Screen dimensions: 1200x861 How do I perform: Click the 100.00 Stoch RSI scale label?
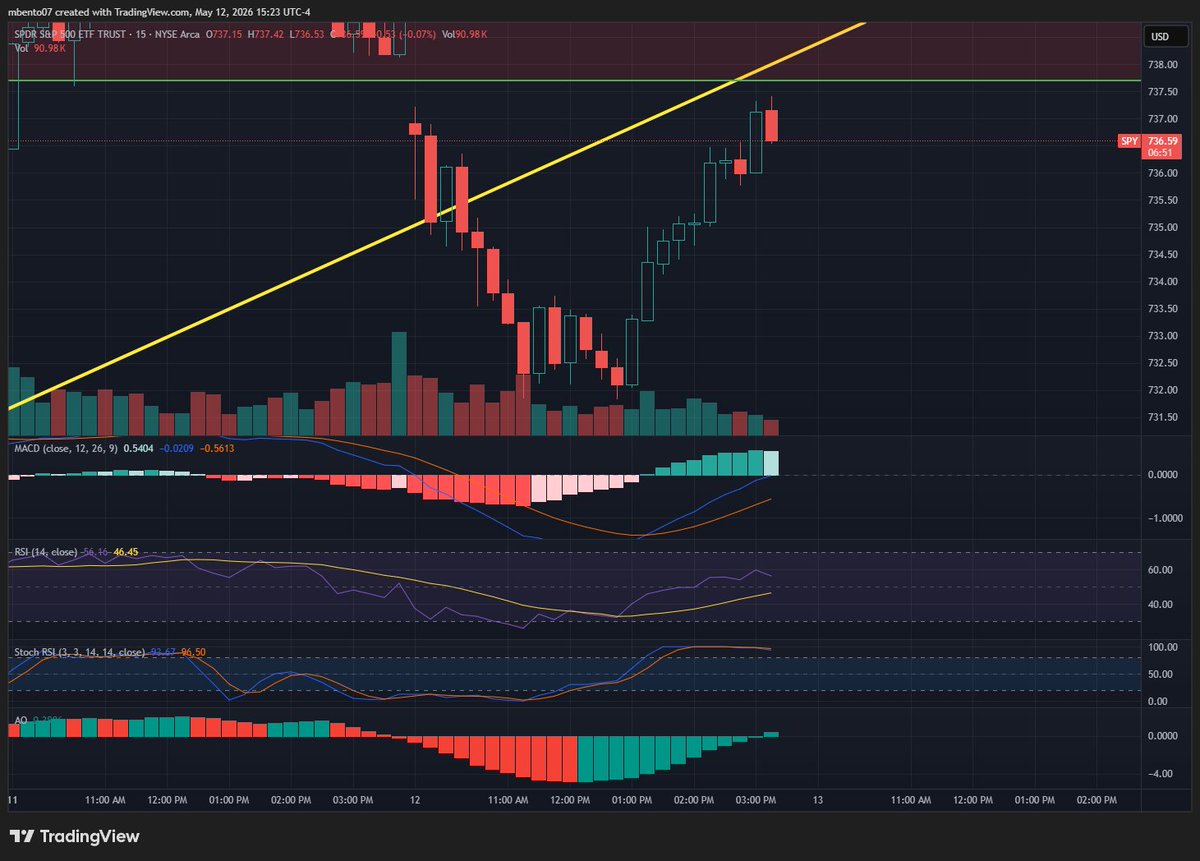tap(1162, 648)
